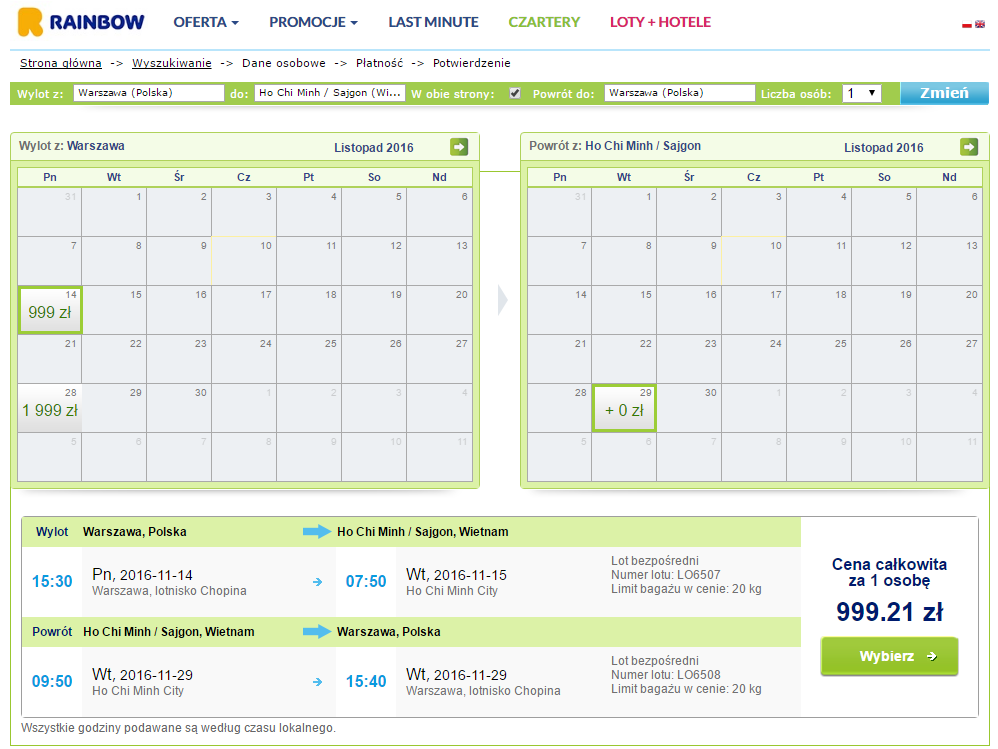Click the blue arrow in Wylot header
Image resolution: width=998 pixels, height=749 pixels.
[x=317, y=531]
